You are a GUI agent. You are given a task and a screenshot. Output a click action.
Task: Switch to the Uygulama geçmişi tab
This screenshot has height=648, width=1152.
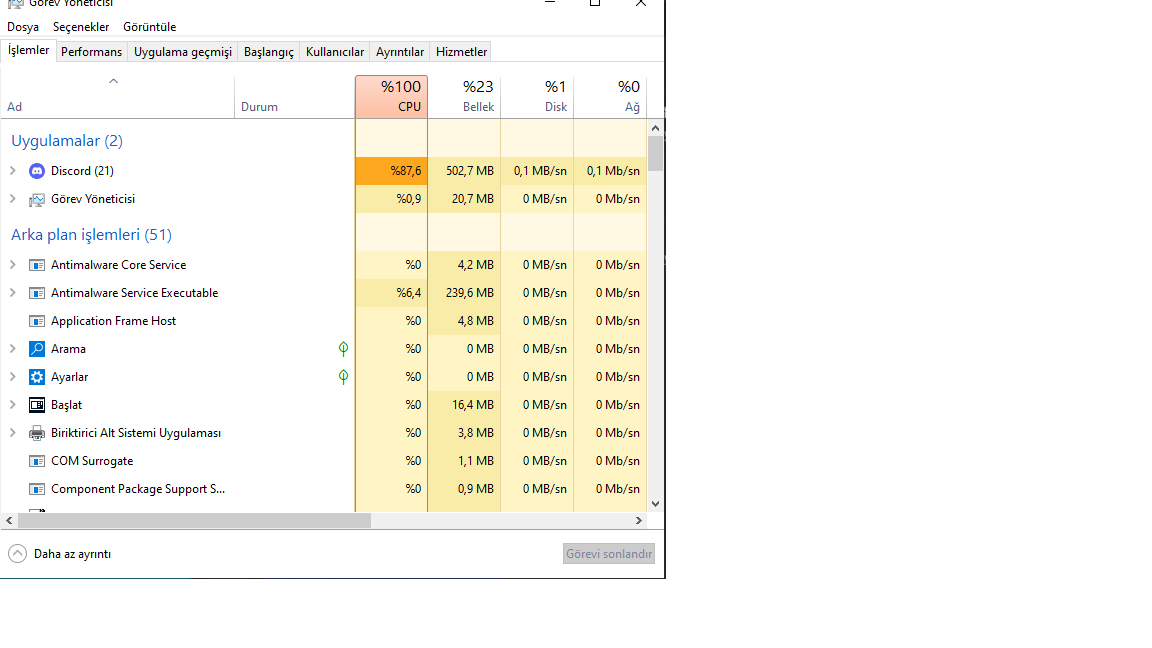pos(183,52)
